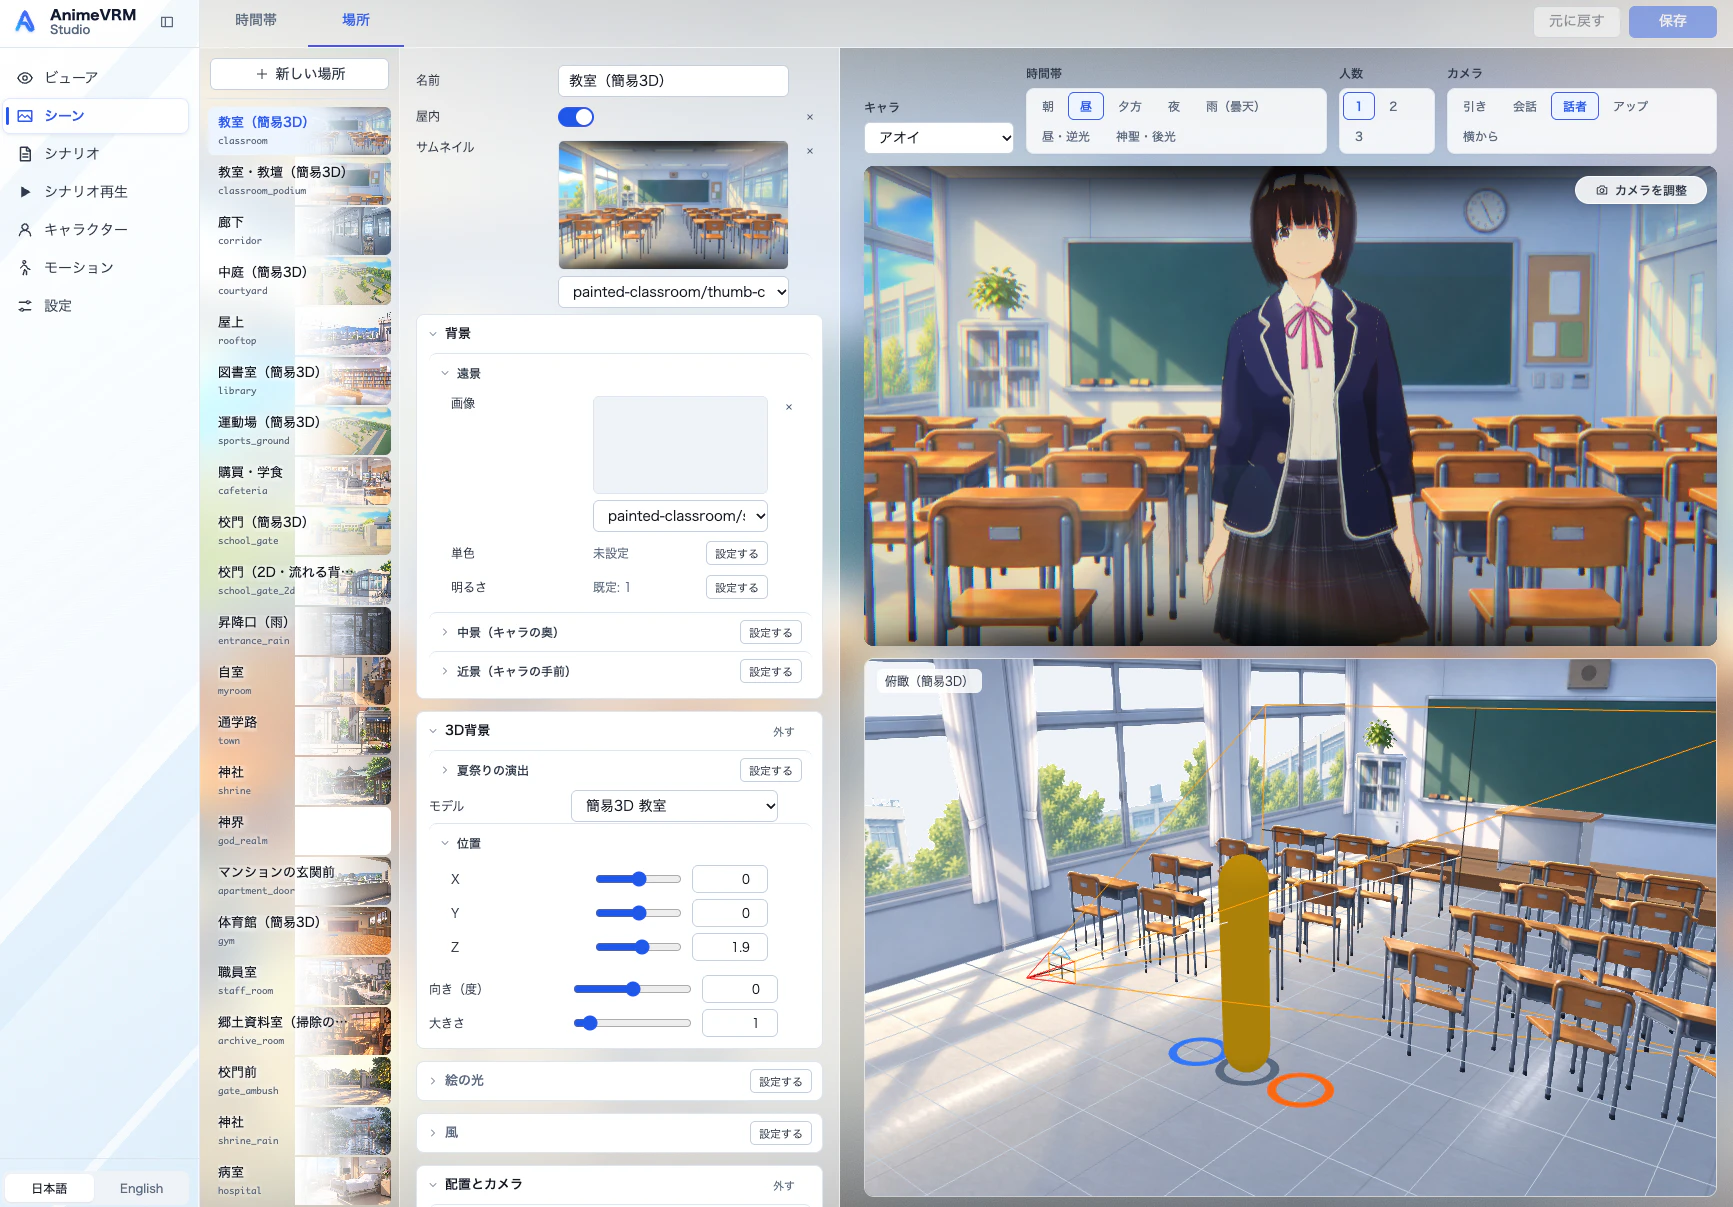
Task: Open the 設定 sliders icon
Action: [x=25, y=306]
